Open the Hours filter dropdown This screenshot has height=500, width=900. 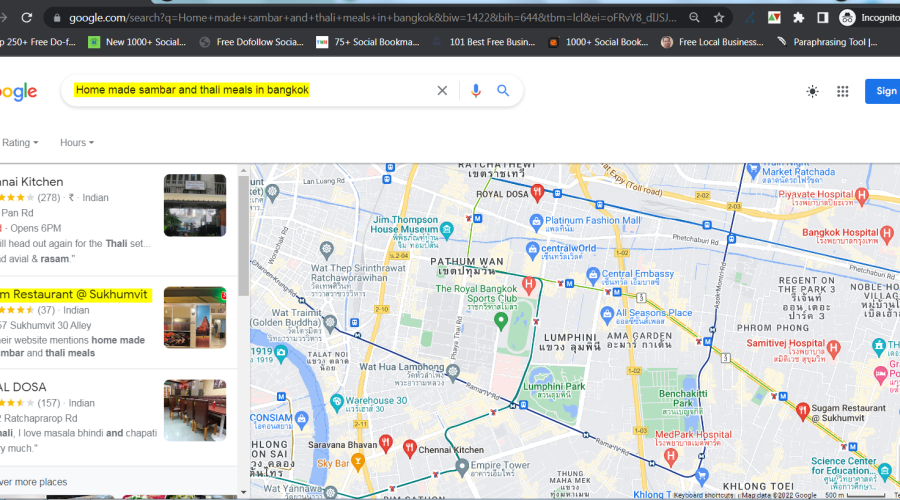pos(77,143)
